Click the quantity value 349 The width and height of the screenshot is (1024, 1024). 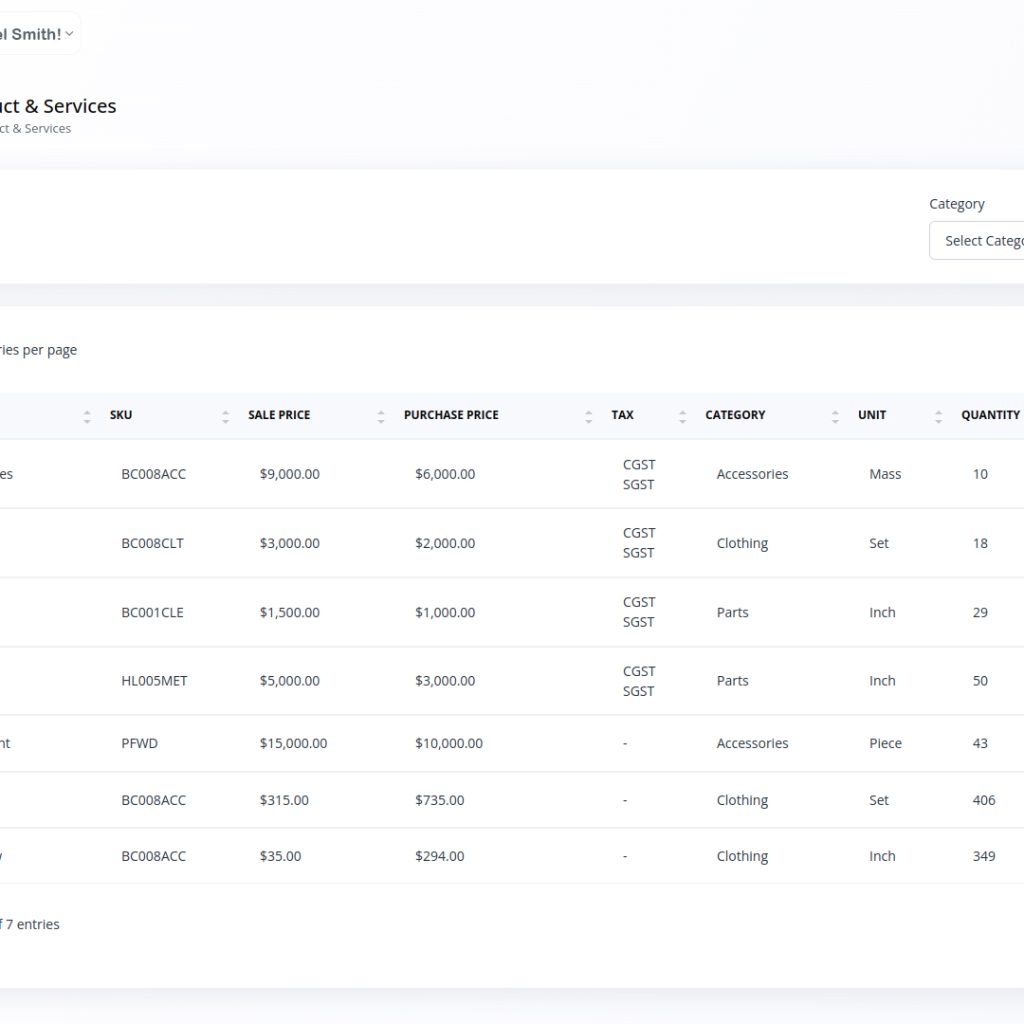pos(983,857)
